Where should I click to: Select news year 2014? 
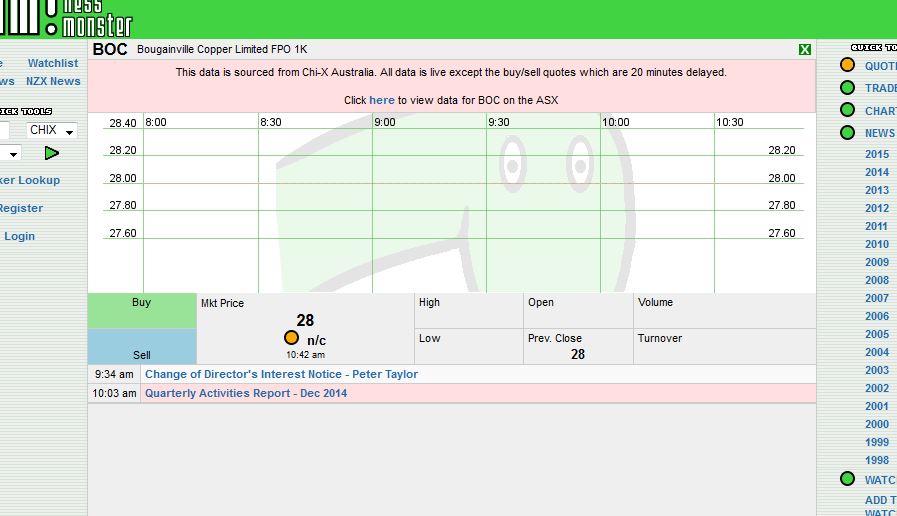pyautogui.click(x=877, y=172)
